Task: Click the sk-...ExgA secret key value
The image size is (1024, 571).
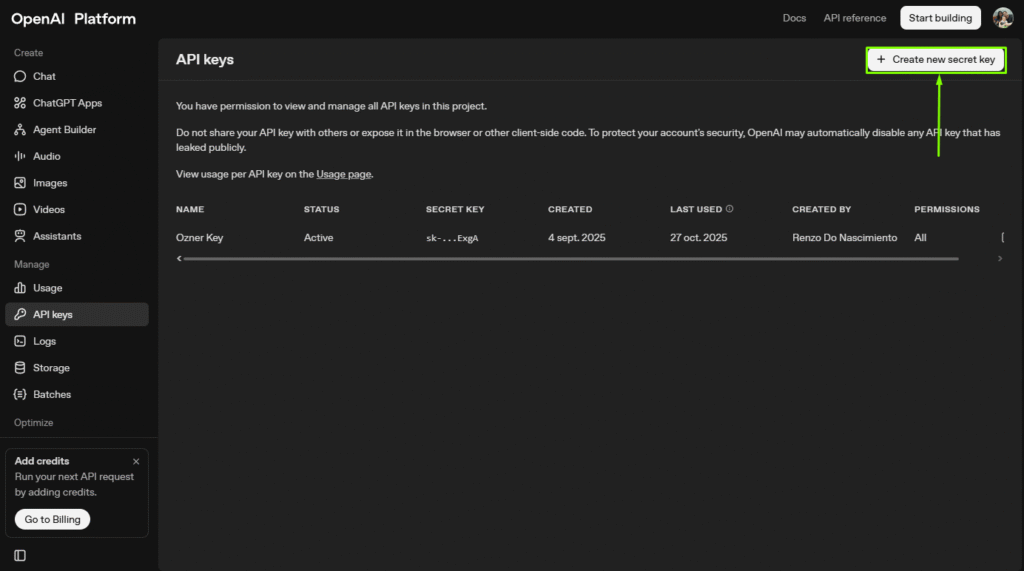Action: click(x=452, y=238)
